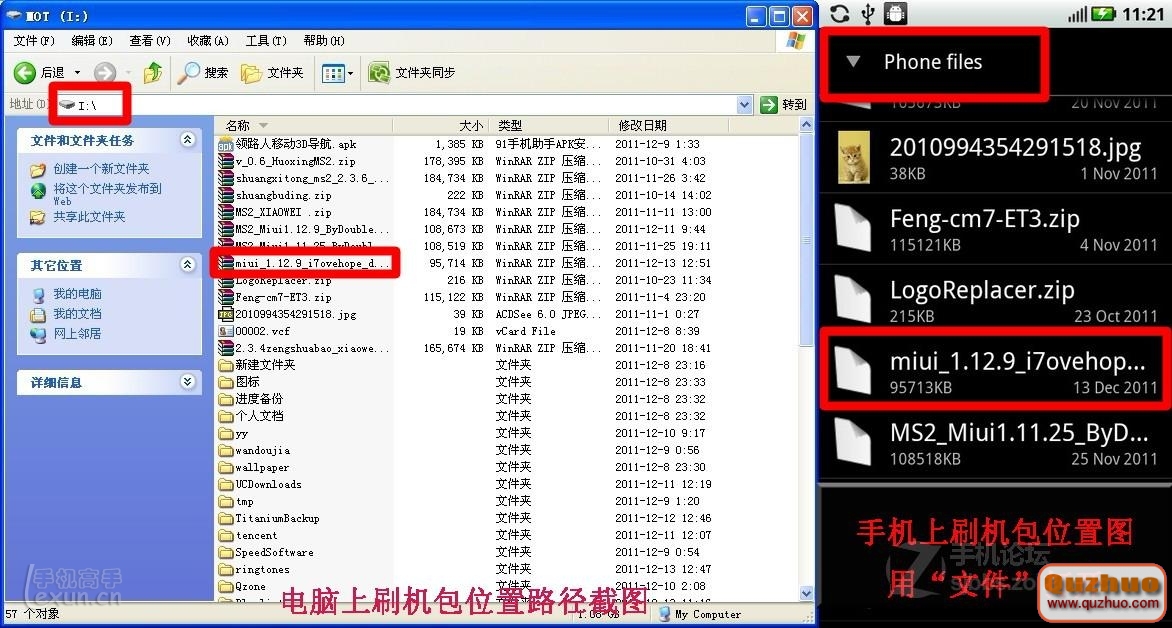Tap the sync status icon on phone
This screenshot has width=1172, height=628.
coord(839,13)
